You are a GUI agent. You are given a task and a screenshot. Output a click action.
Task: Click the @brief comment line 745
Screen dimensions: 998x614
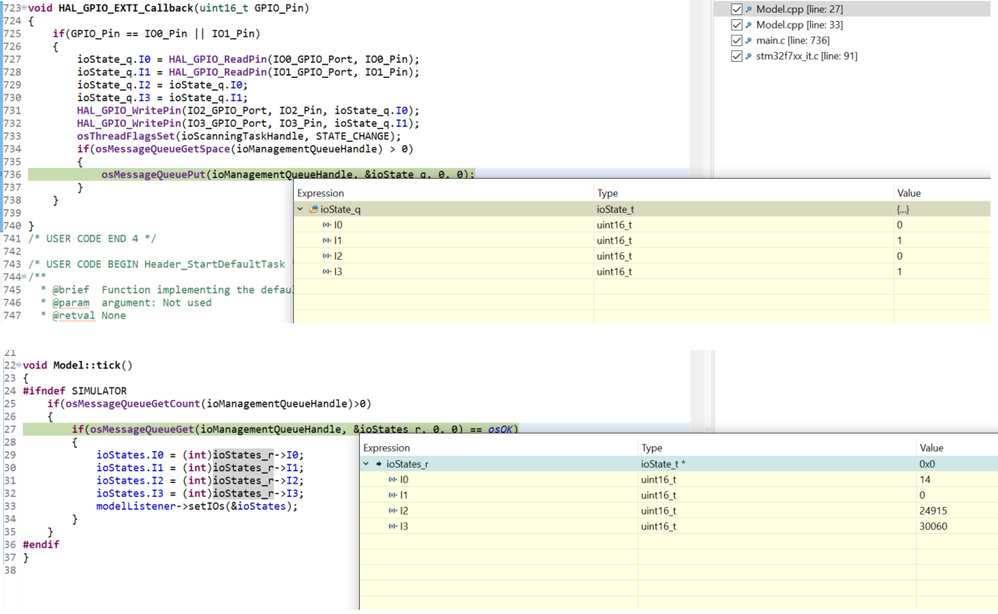tap(165, 290)
